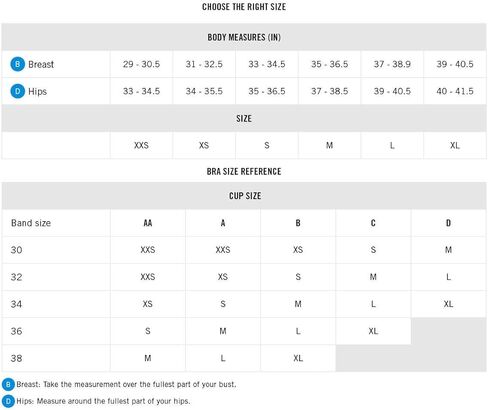Image resolution: width=488 pixels, height=410 pixels.
Task: Click the blue B icon beside Breast row
Action: [18, 64]
